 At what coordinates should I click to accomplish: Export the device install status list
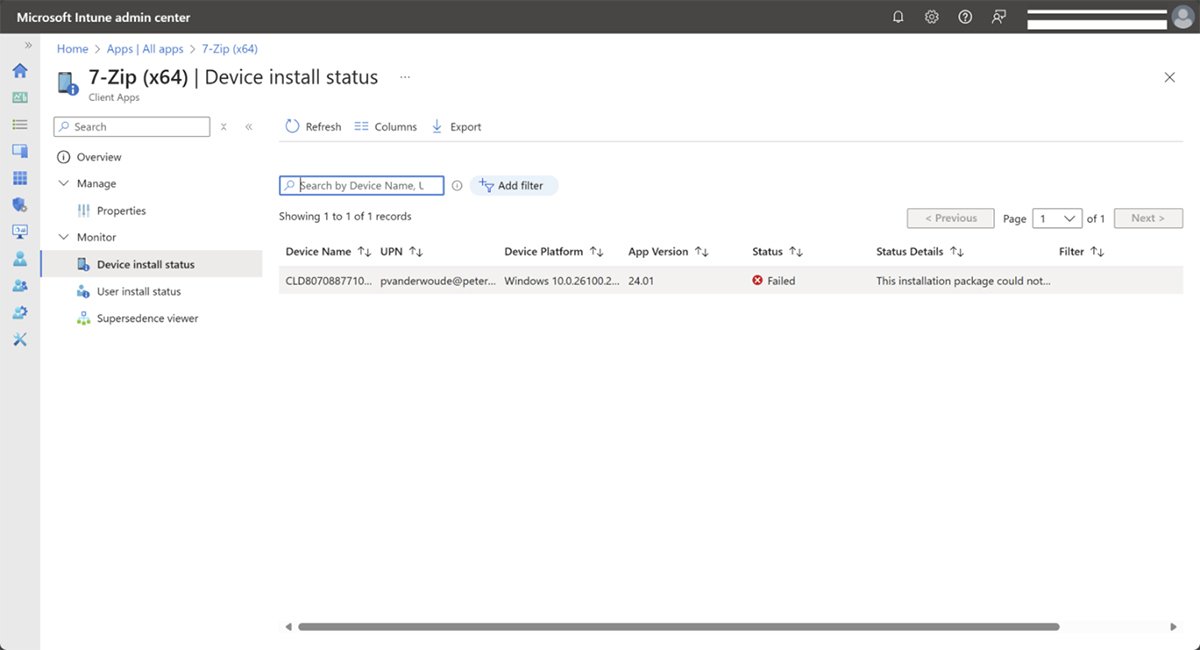coord(456,127)
